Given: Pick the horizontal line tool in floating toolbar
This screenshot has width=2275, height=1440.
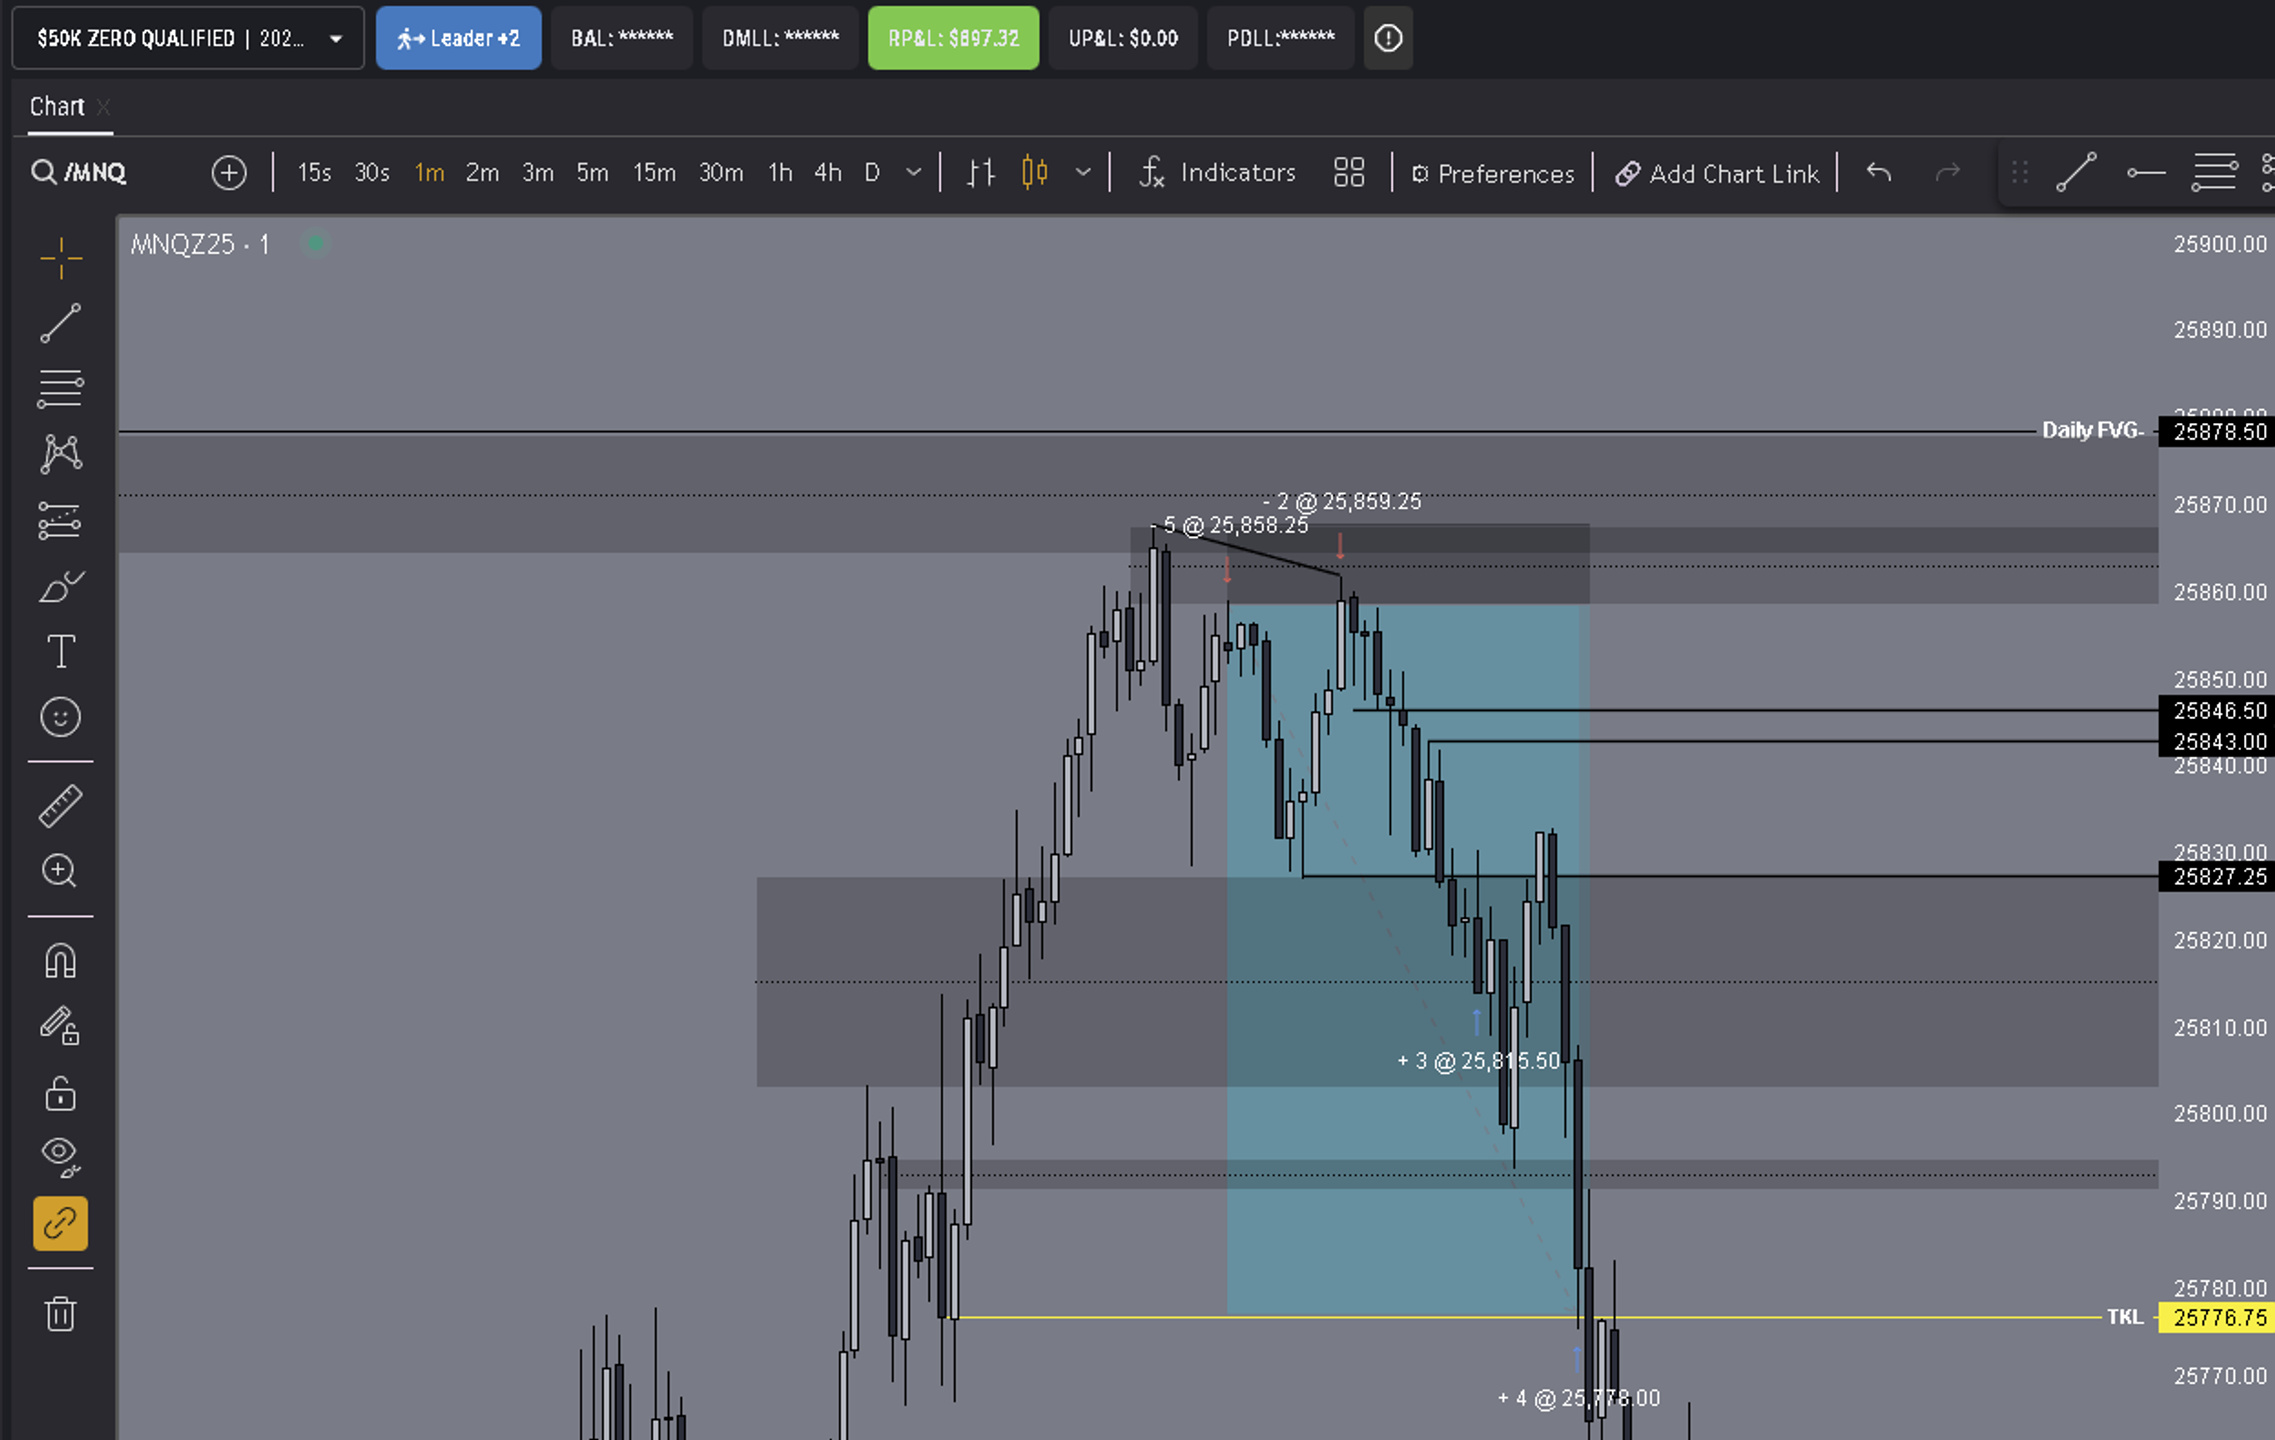Looking at the screenshot, I should coord(2146,173).
